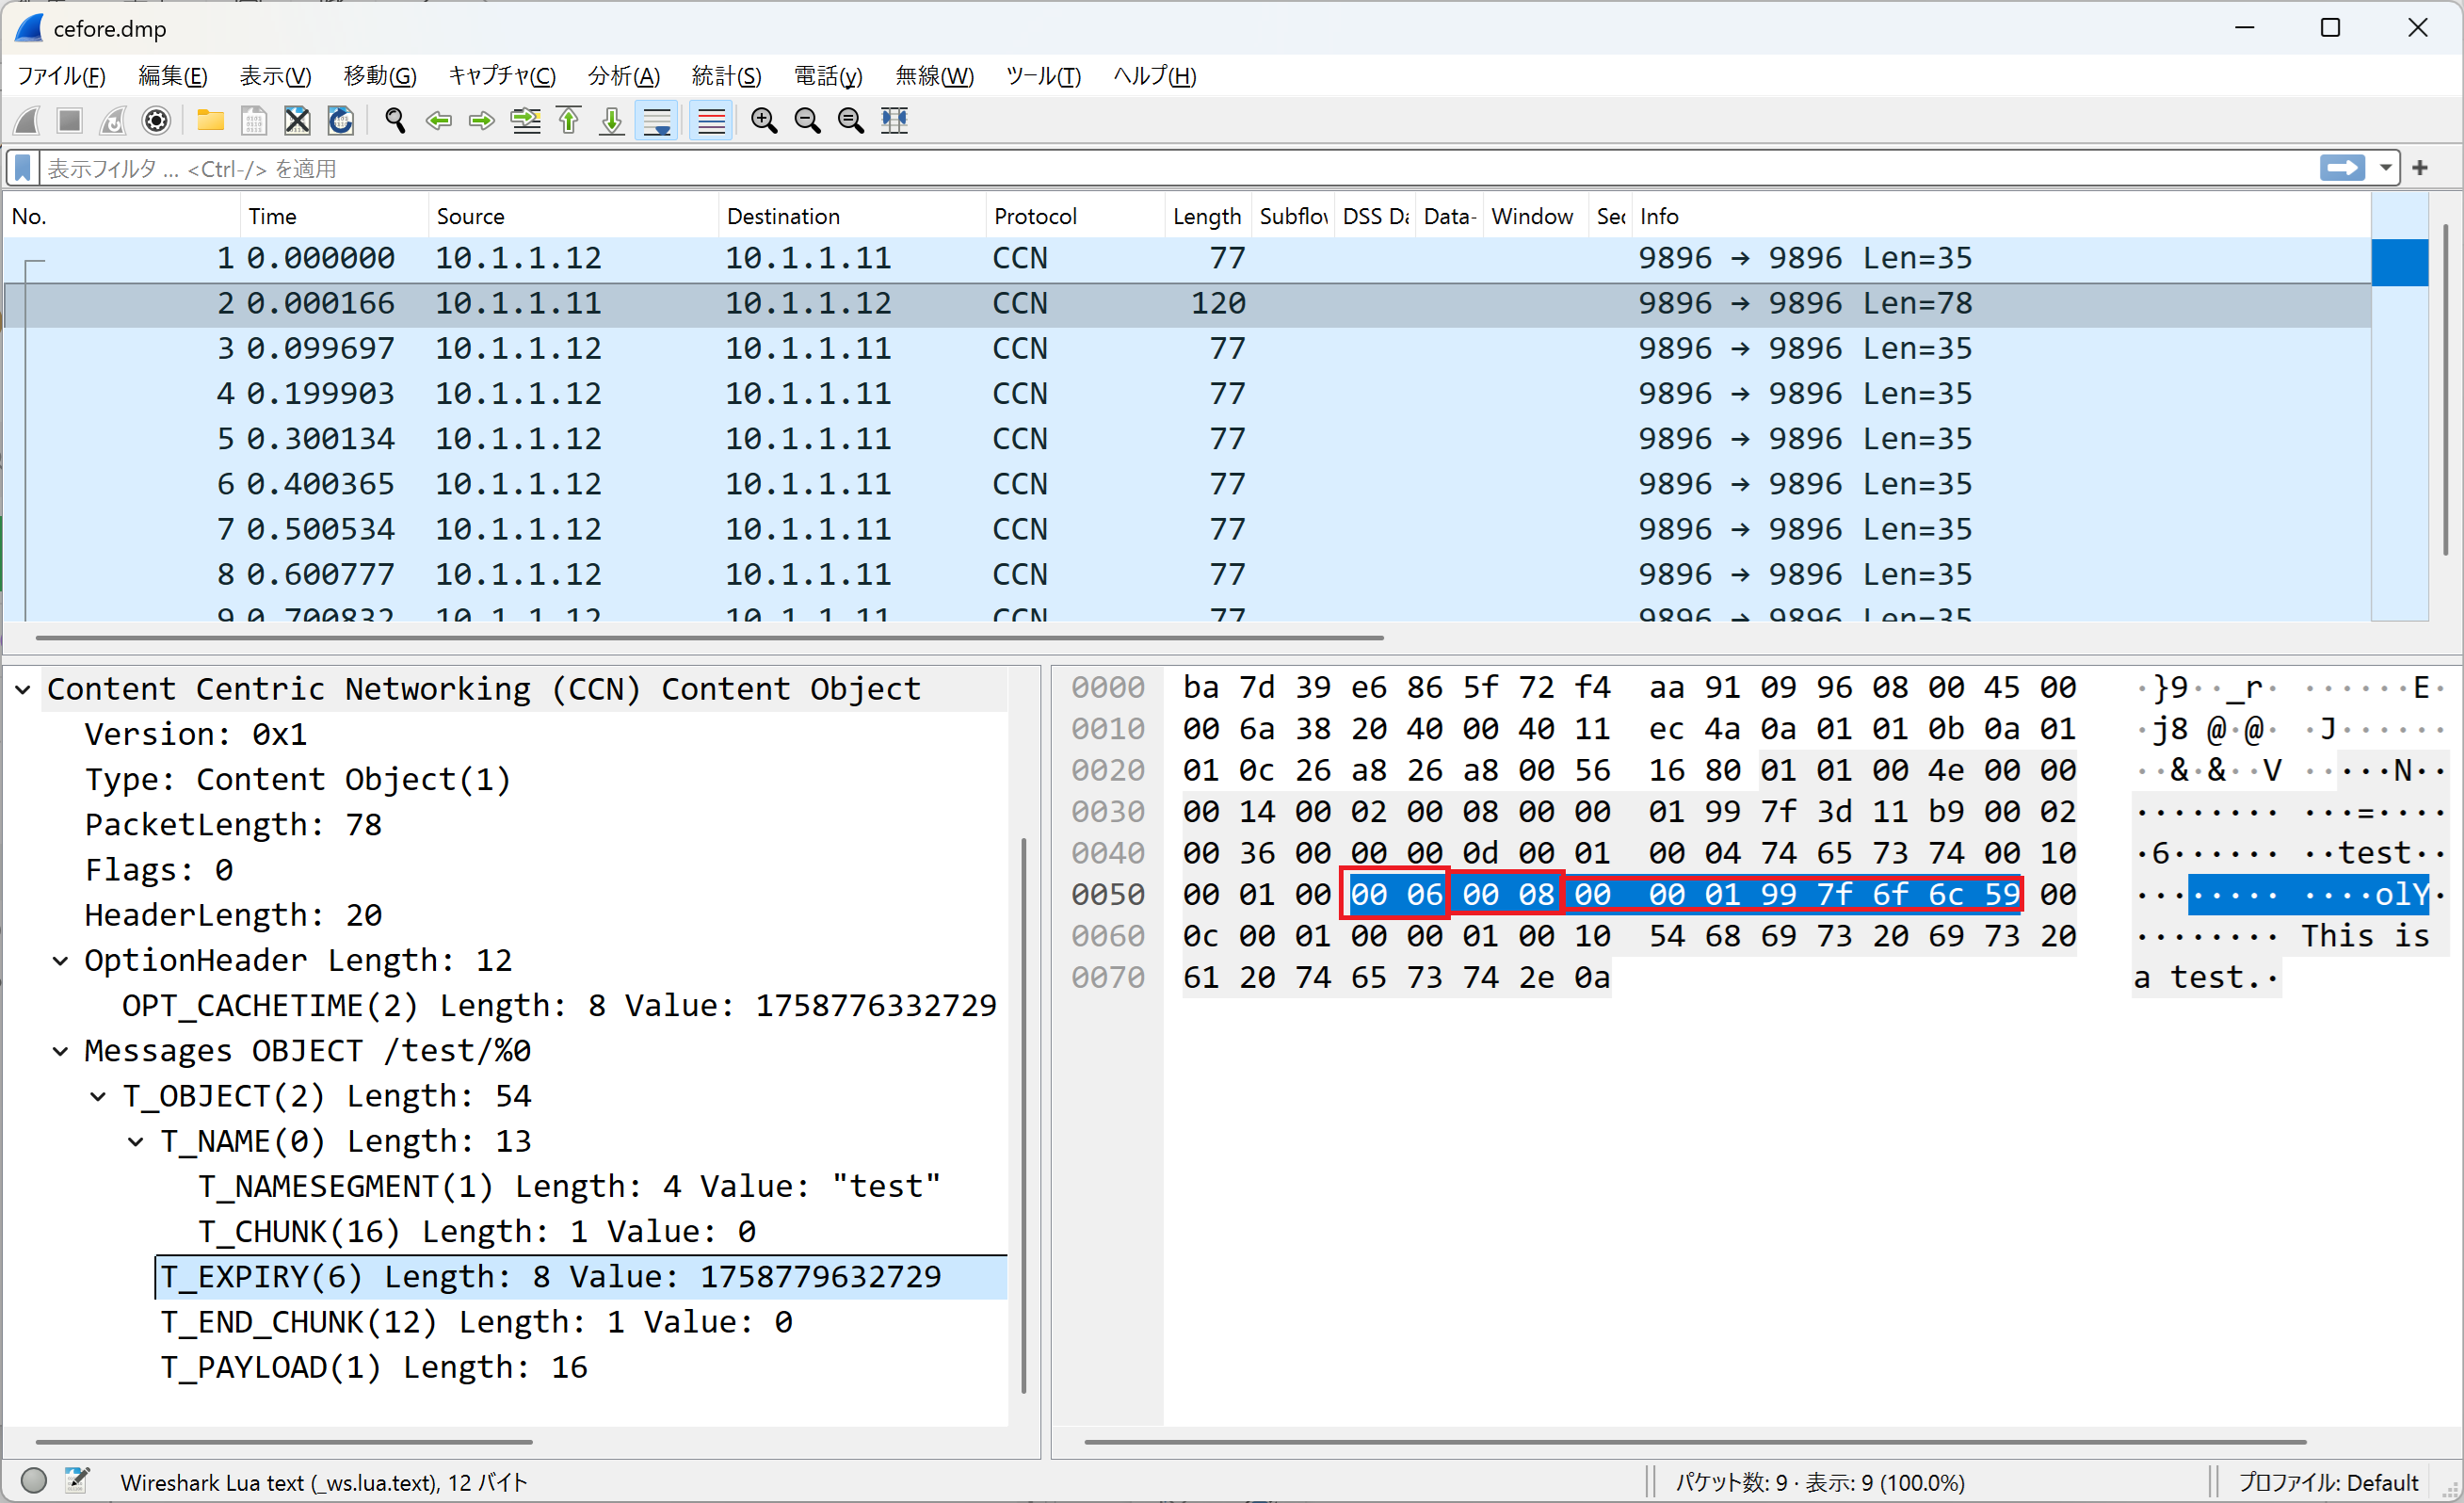Image resolution: width=2464 pixels, height=1503 pixels.
Task: Open the Find Packet magnifier tool
Action: [x=395, y=121]
